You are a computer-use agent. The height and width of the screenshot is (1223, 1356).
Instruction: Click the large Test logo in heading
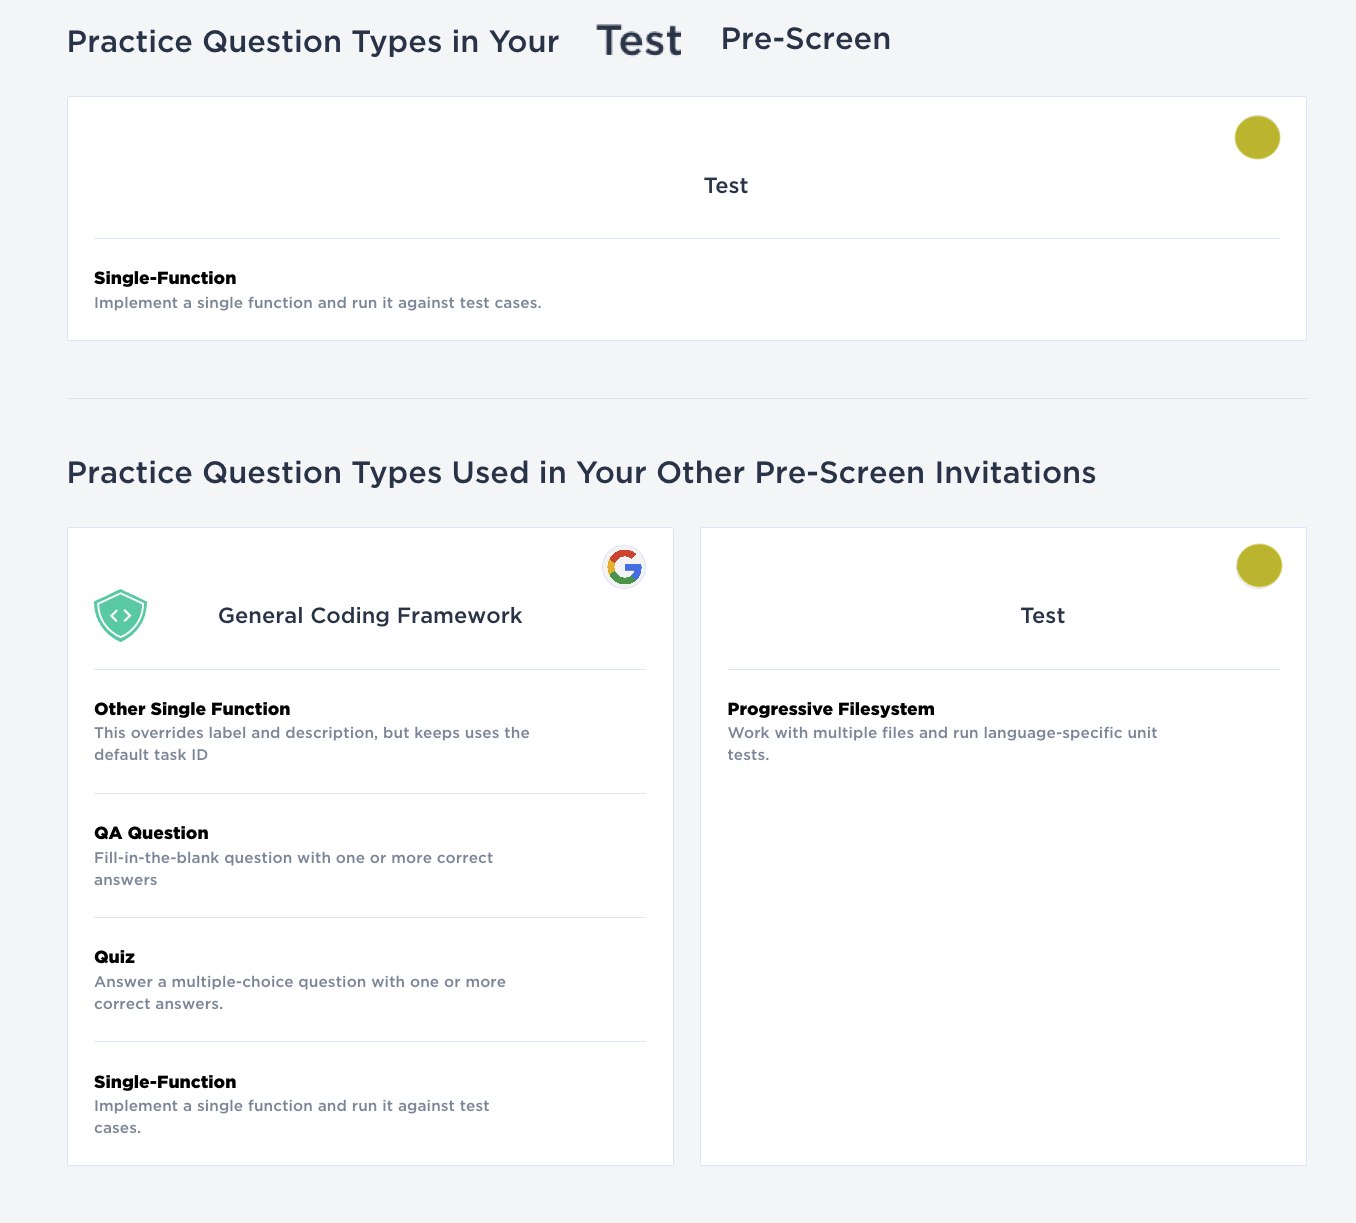(639, 41)
